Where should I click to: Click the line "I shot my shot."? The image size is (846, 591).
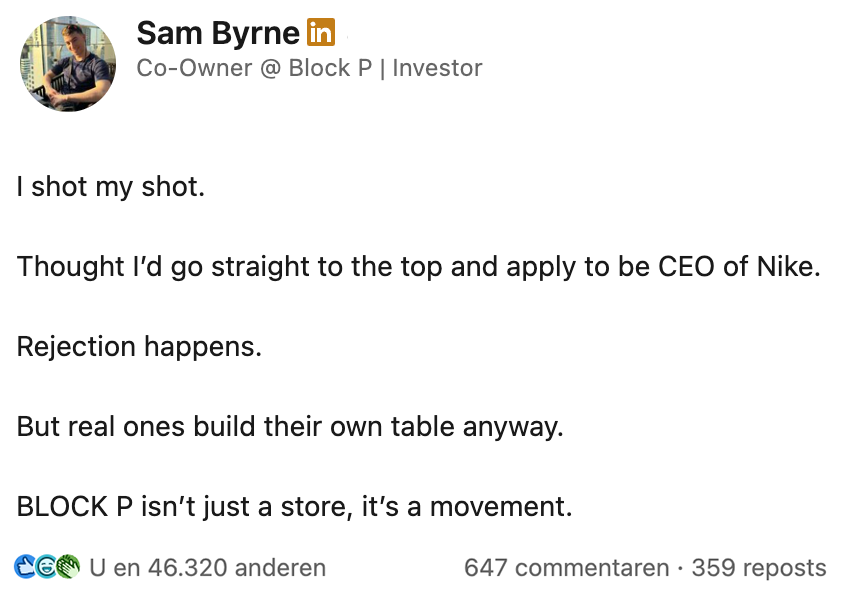coord(111,186)
